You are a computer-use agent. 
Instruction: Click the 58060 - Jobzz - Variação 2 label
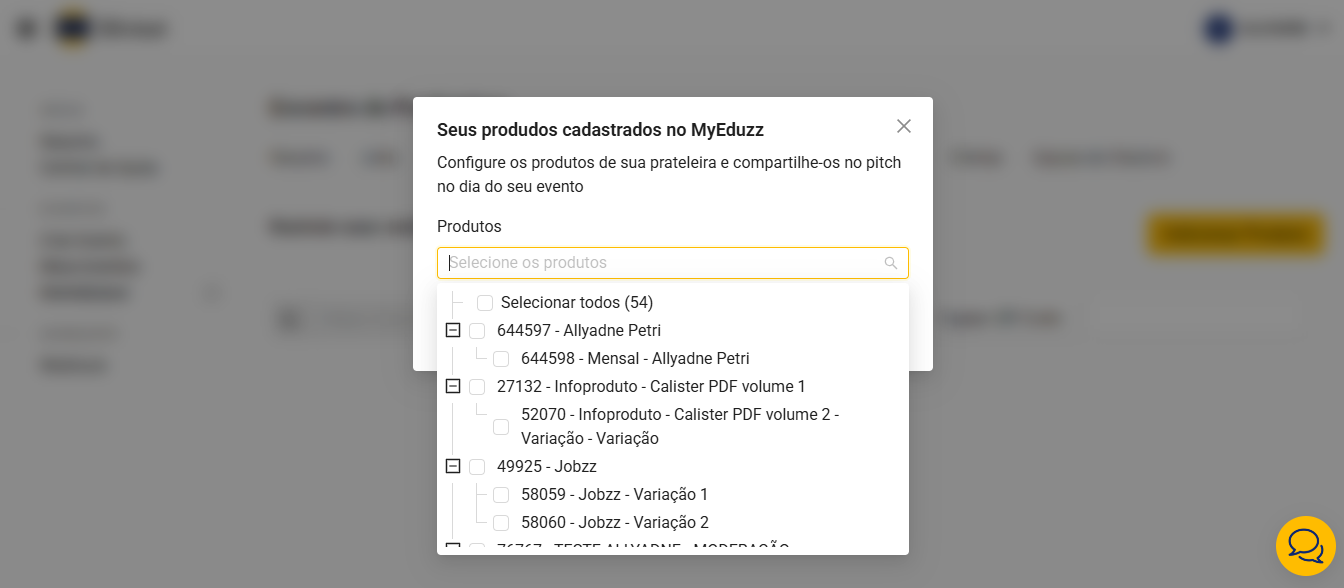[614, 523]
